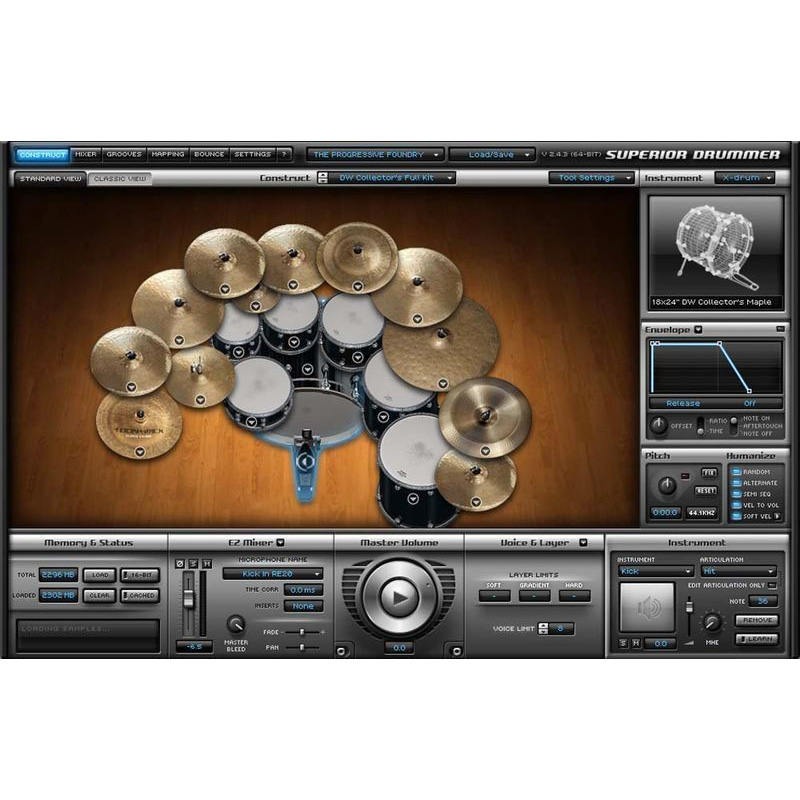Open the Envelope panel menu arrow

[x=698, y=330]
